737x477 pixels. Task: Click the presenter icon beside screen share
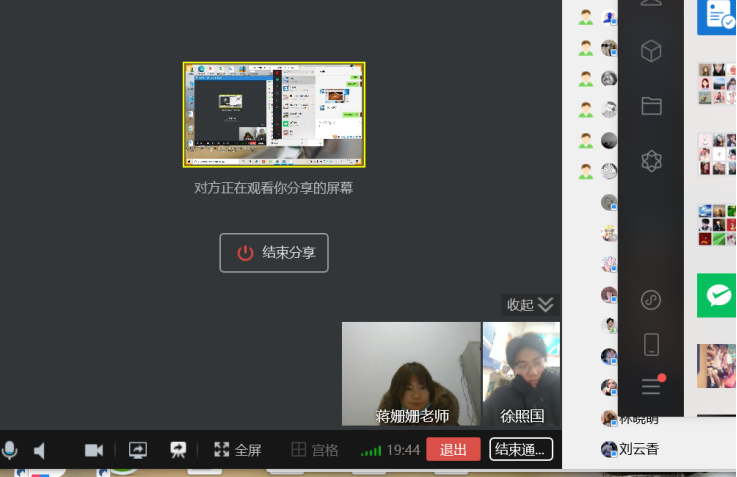point(178,450)
